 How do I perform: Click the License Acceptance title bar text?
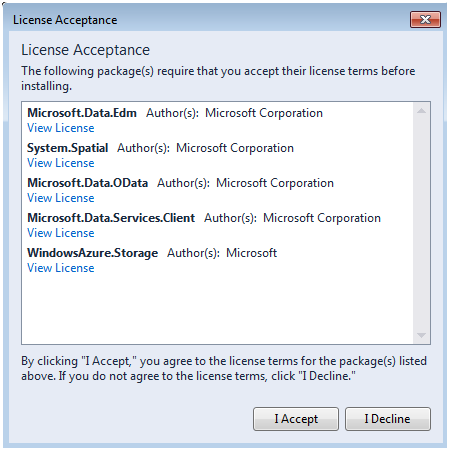tap(65, 20)
